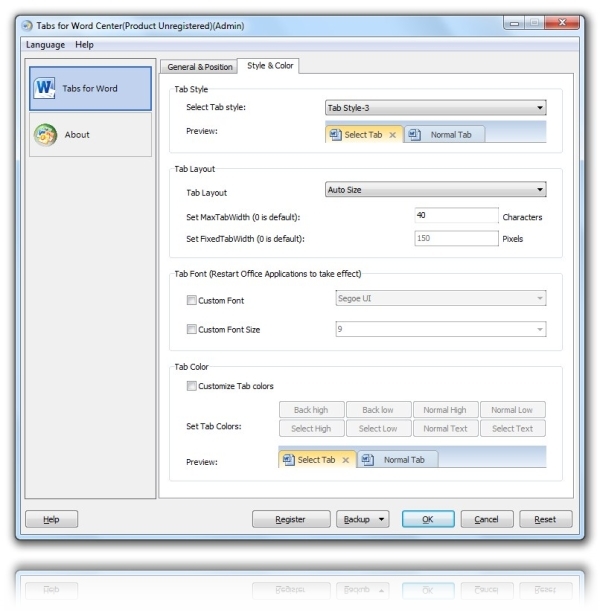This screenshot has height=611, width=600.
Task: Click close X on Tab Style preview Select Tab
Action: click(x=392, y=135)
